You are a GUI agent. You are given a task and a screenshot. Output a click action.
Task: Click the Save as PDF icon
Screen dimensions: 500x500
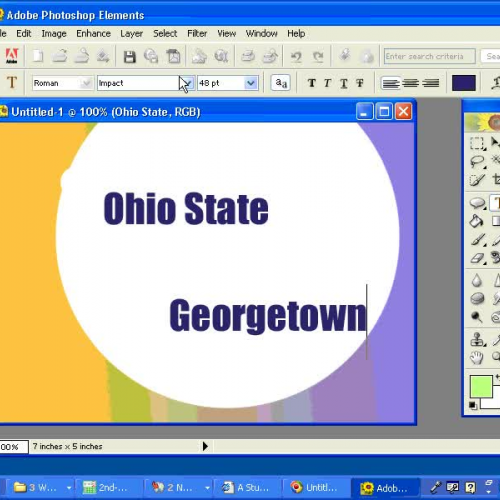173,56
